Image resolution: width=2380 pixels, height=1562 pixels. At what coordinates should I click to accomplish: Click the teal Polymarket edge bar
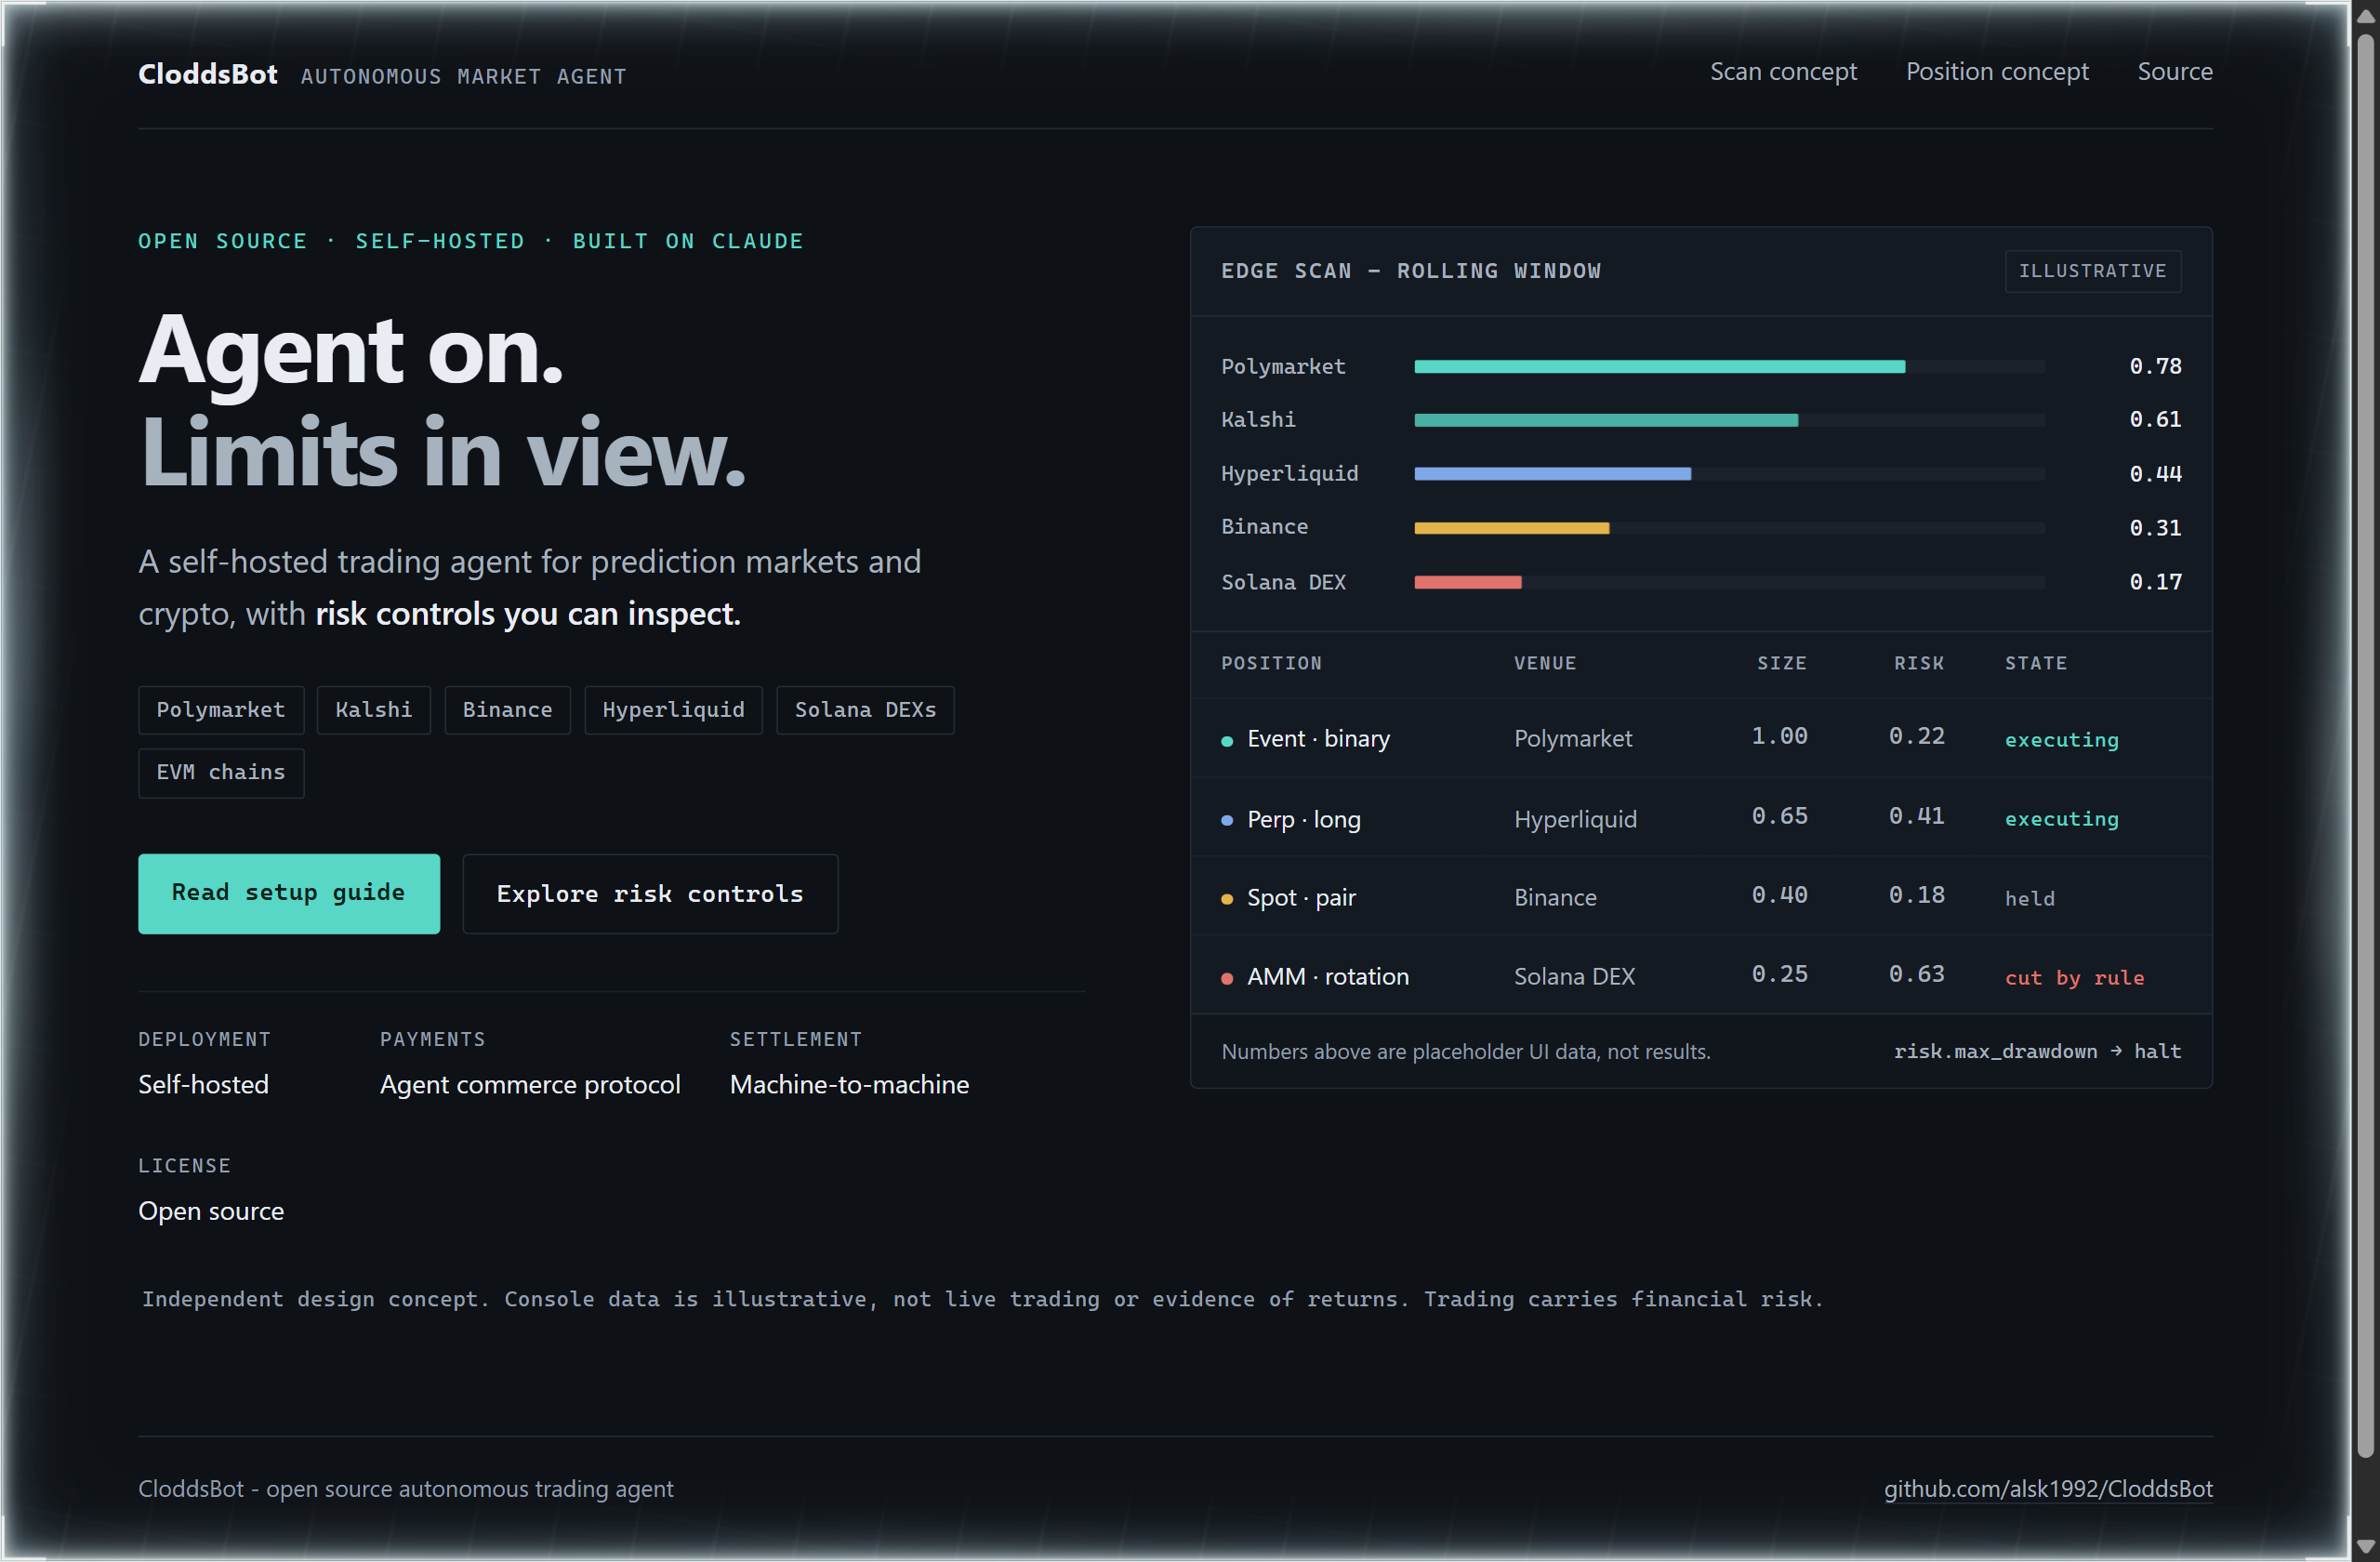1660,367
